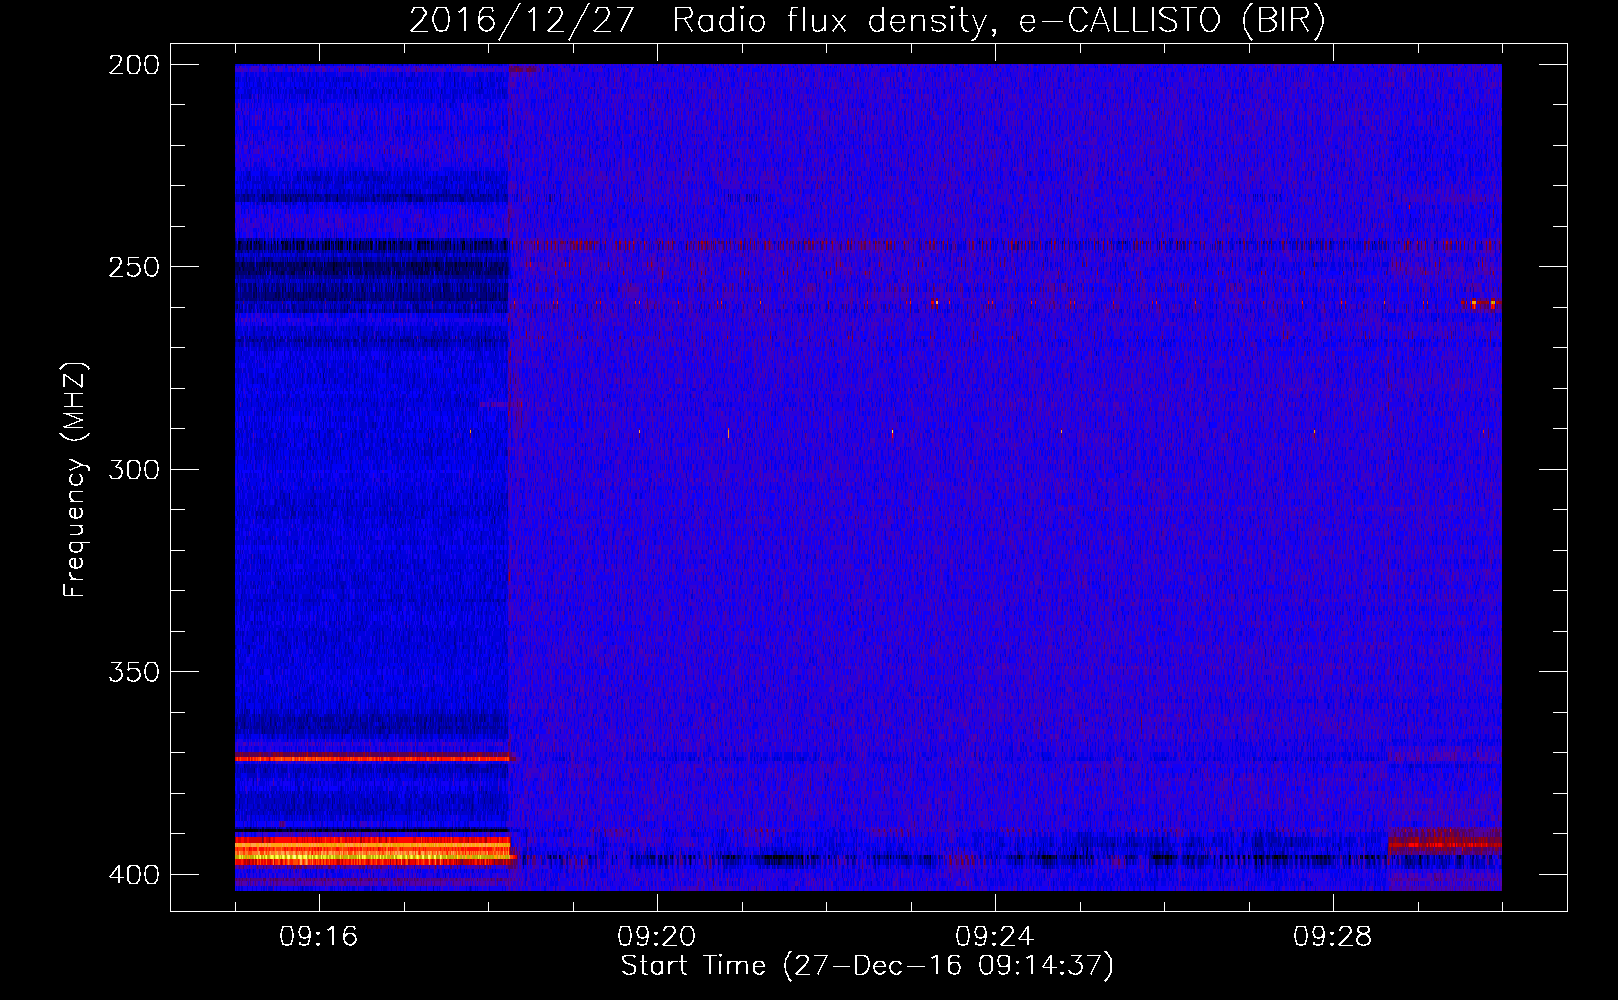The width and height of the screenshot is (1618, 1000).
Task: Click the 300 frequency tick label
Action: coord(133,469)
